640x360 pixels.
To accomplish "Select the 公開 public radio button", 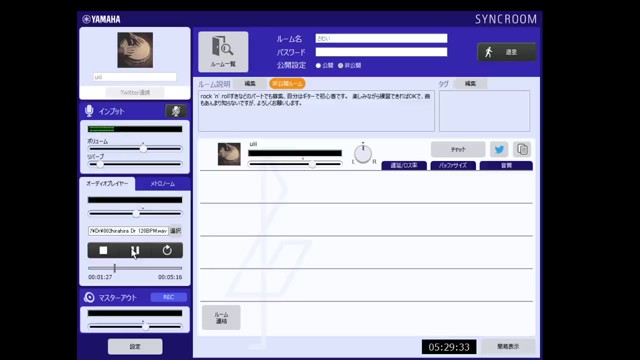I will click(x=318, y=65).
